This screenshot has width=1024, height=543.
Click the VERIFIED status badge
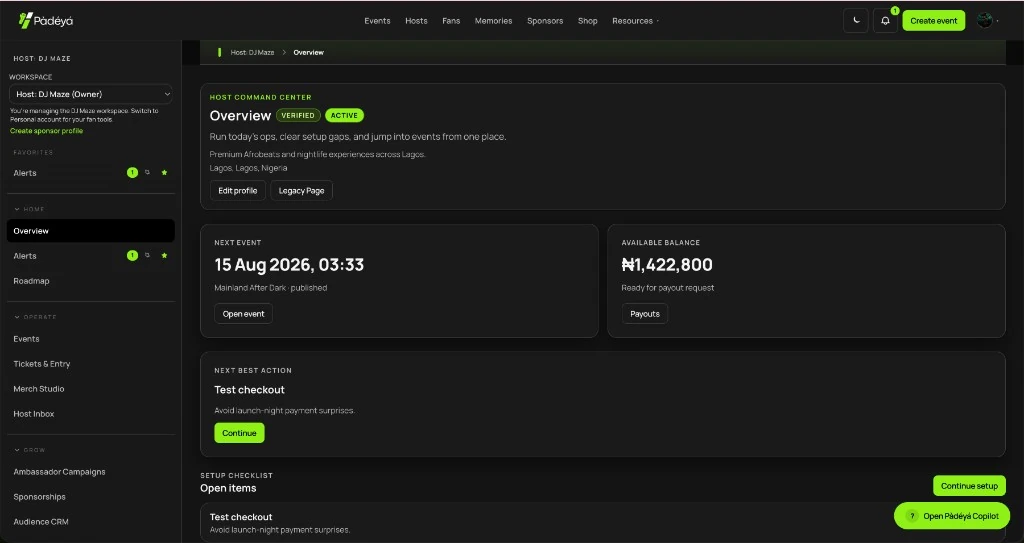298,116
